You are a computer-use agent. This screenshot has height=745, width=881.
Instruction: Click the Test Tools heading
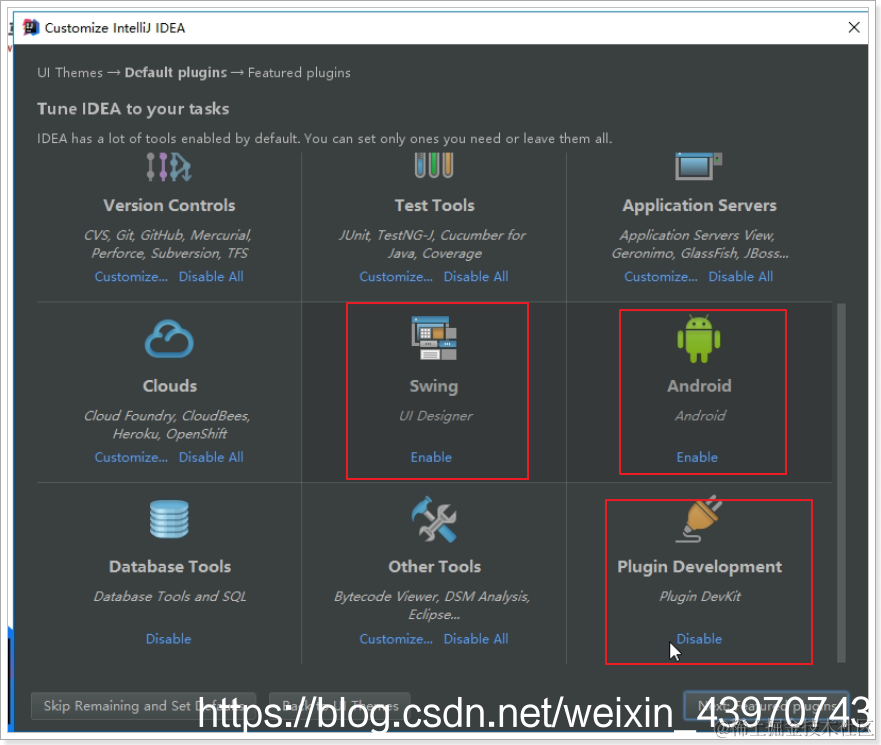[434, 206]
